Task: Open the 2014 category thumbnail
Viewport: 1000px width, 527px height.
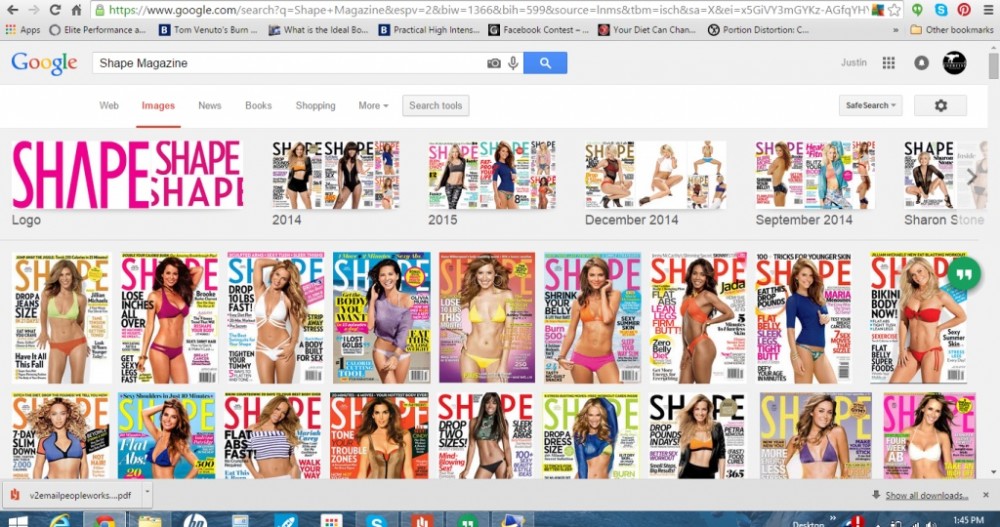Action: click(x=336, y=175)
